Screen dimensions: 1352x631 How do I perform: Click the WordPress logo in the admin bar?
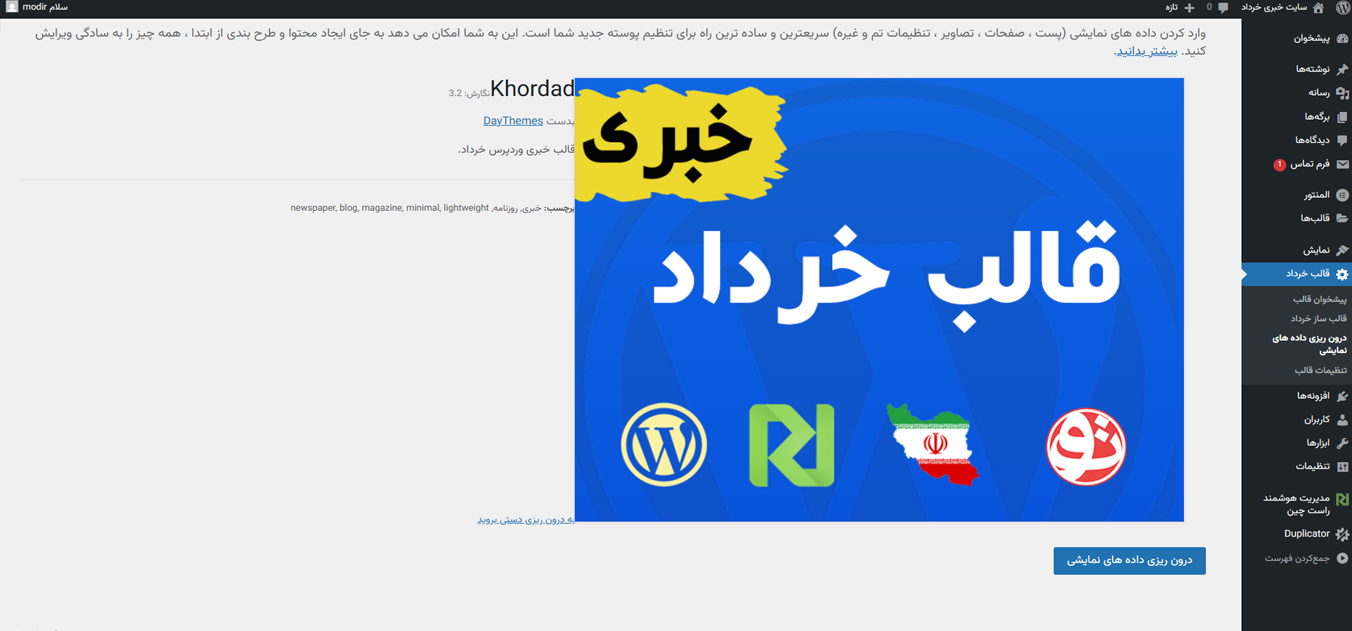[x=1342, y=7]
